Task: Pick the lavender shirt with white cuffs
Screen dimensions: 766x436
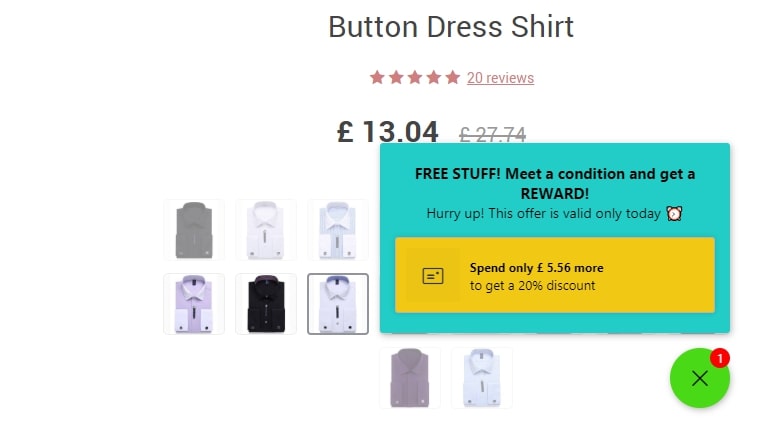Action: click(193, 304)
